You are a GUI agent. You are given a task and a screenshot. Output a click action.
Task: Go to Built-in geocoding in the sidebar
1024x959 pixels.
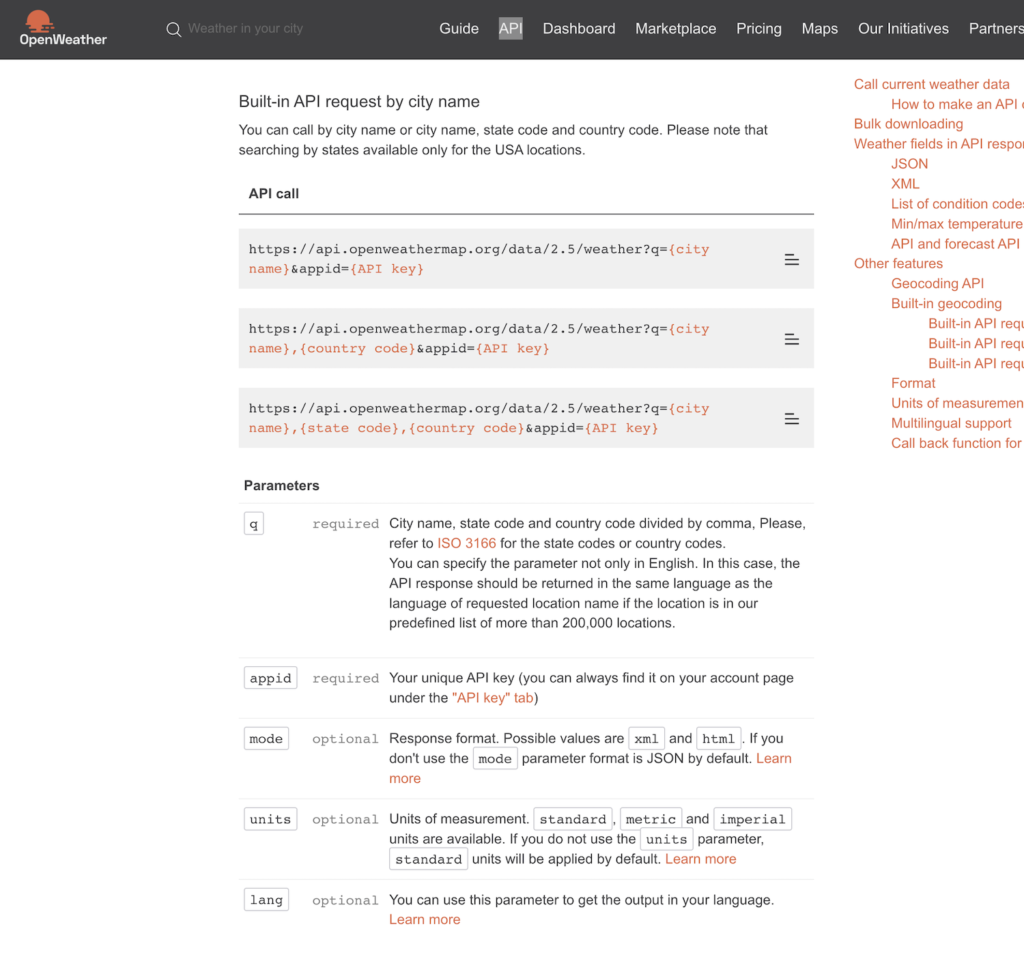(946, 304)
